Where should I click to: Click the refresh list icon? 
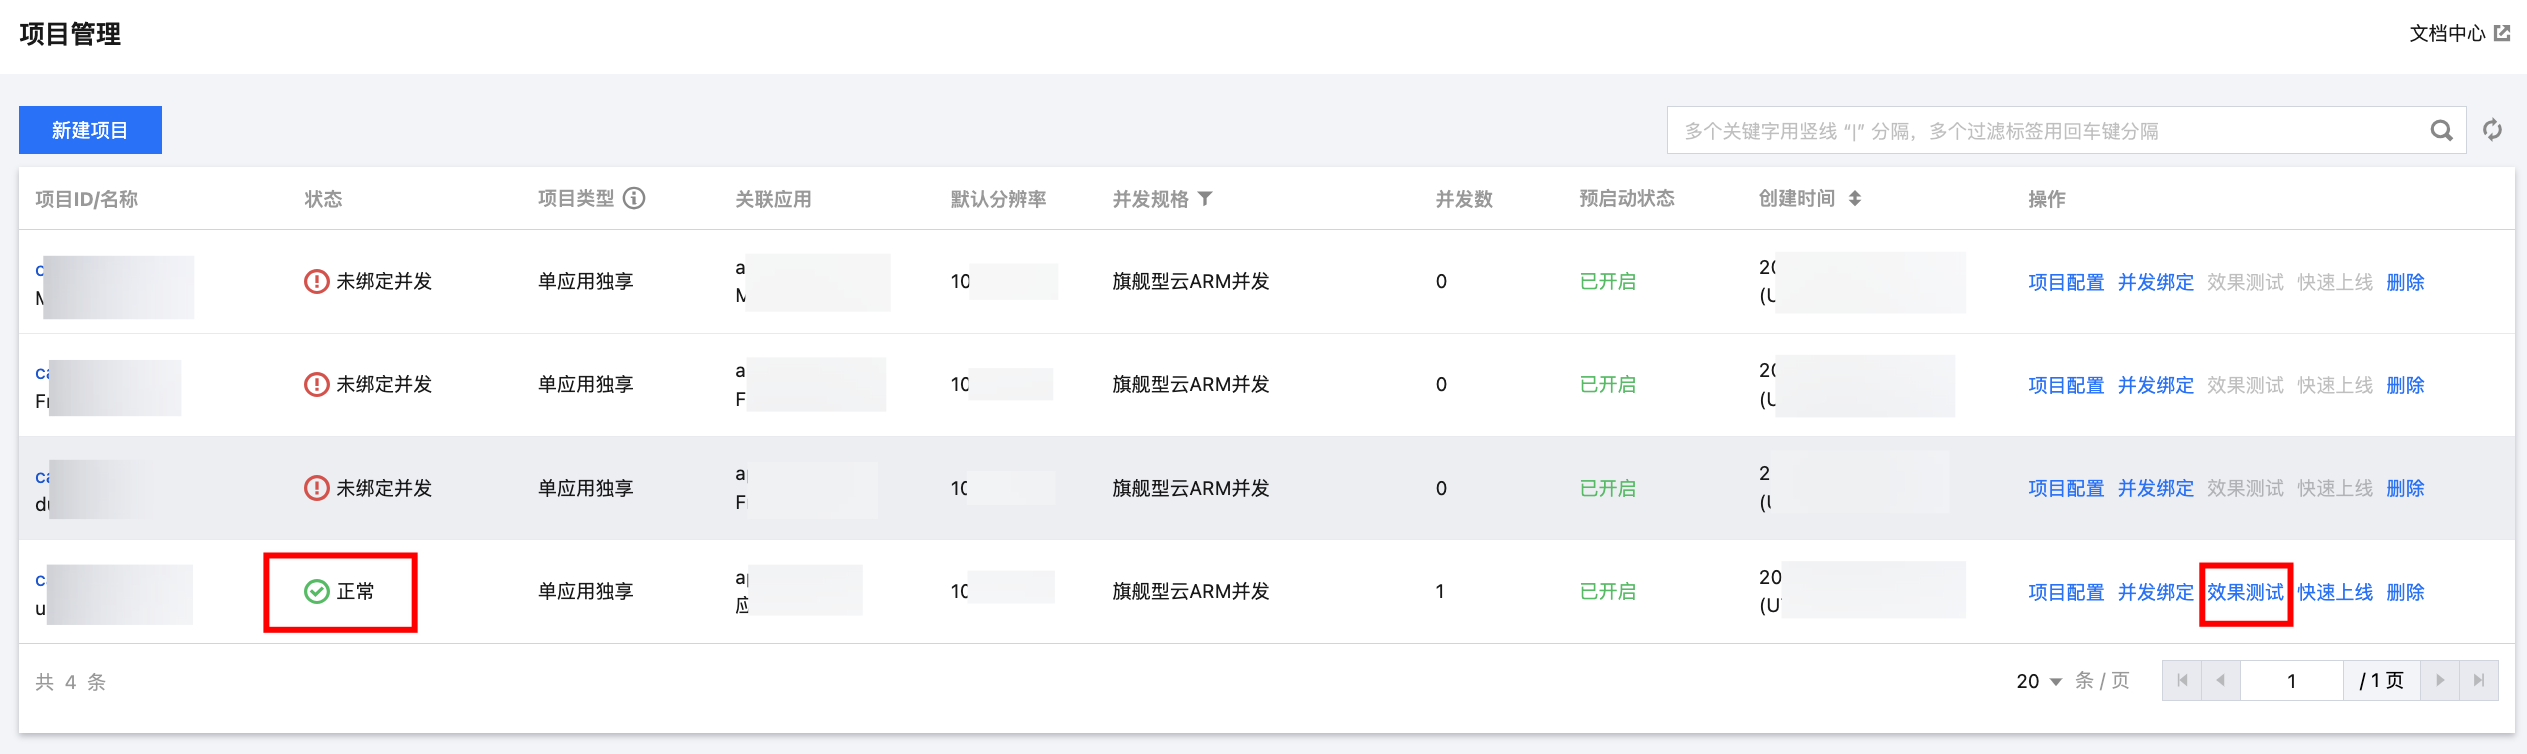tap(2493, 130)
